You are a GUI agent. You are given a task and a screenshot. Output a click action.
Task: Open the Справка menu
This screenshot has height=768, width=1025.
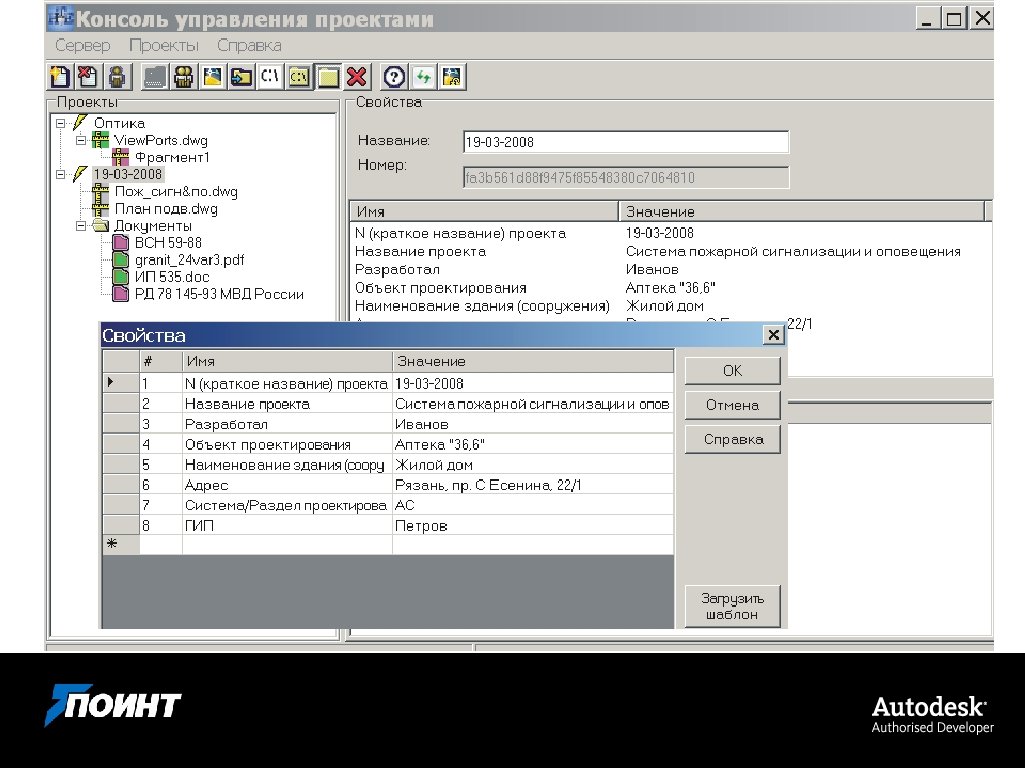pos(249,46)
